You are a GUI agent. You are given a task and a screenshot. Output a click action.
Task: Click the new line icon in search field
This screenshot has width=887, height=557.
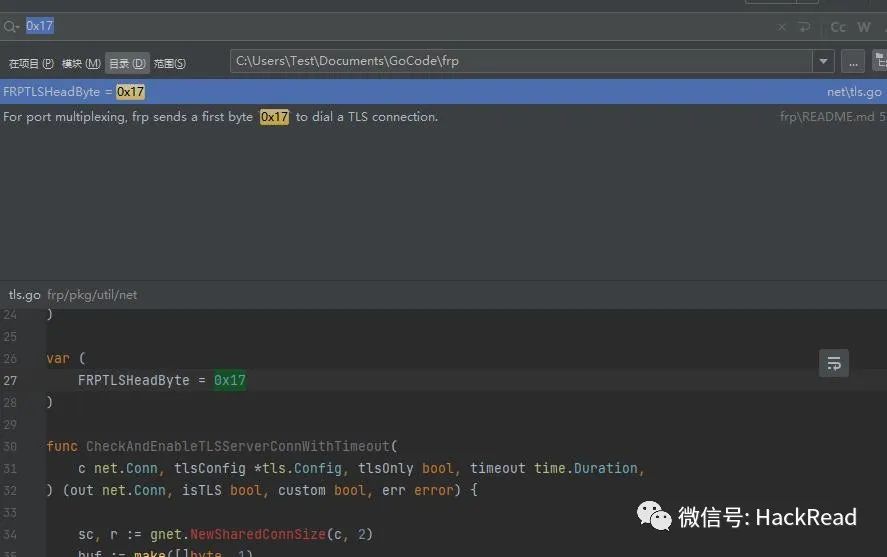pyautogui.click(x=804, y=27)
